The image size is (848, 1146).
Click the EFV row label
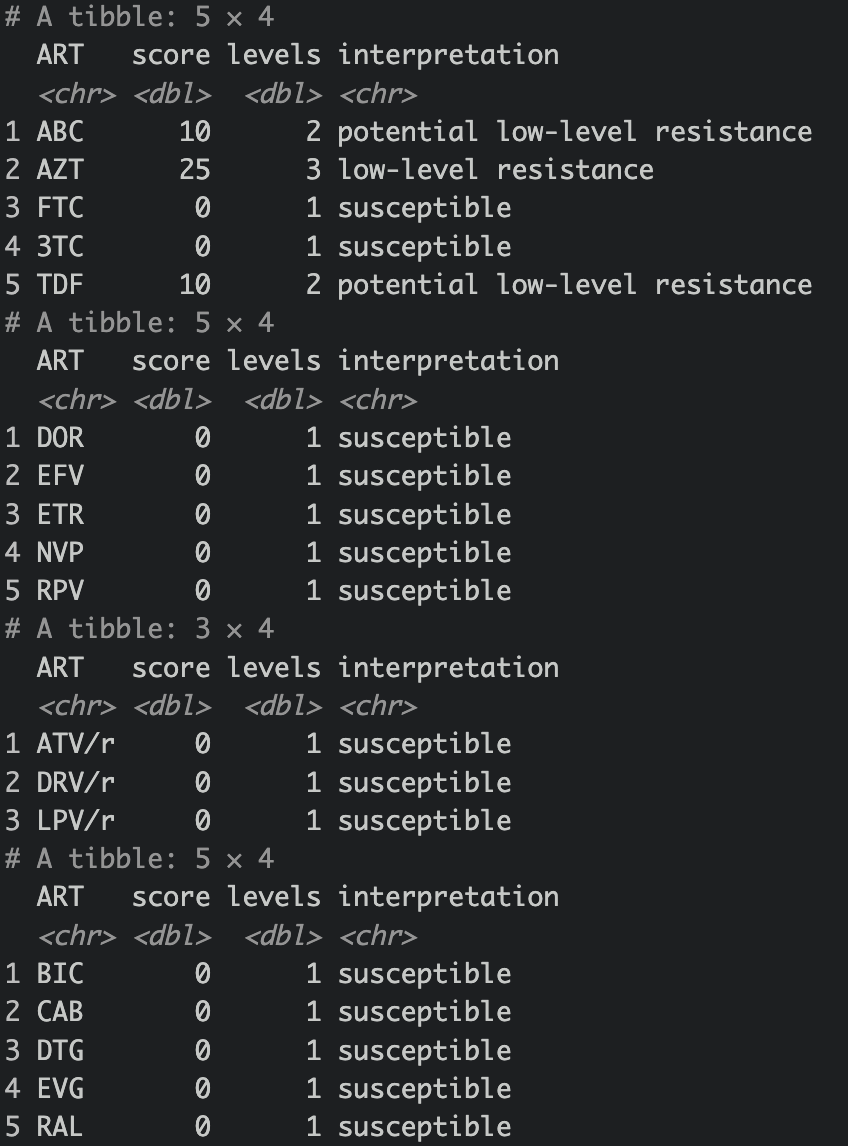[x=60, y=476]
